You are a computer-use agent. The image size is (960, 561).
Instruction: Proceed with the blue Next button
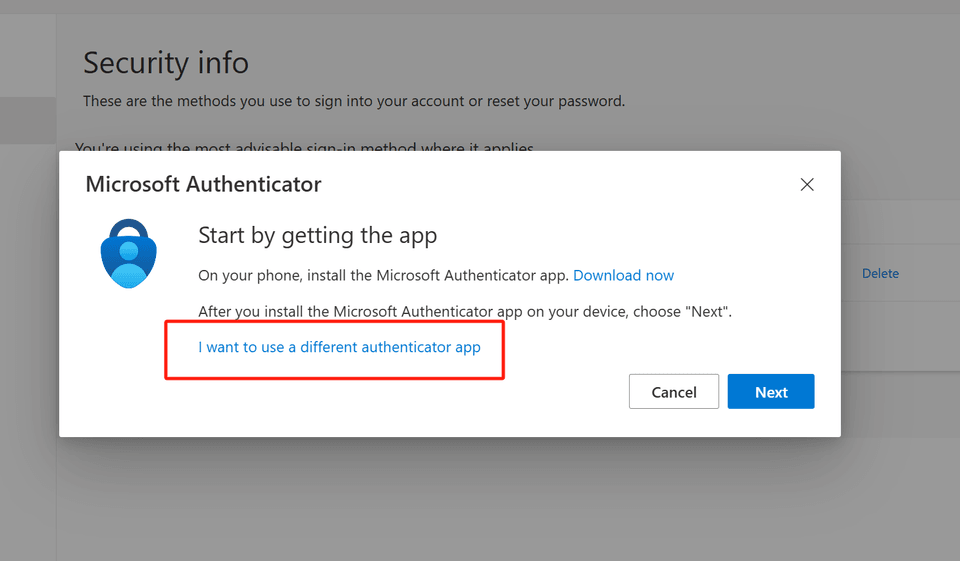point(770,392)
